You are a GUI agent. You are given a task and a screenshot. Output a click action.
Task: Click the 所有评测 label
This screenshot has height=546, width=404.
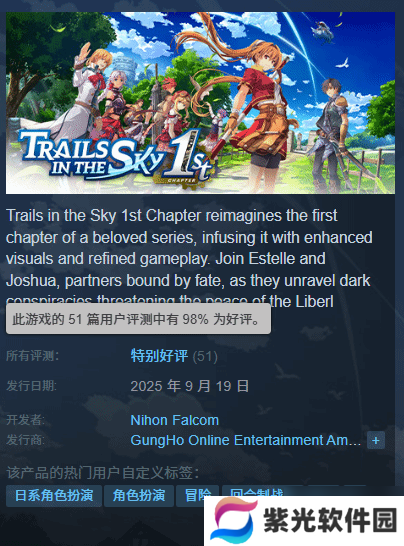pyautogui.click(x=33, y=356)
